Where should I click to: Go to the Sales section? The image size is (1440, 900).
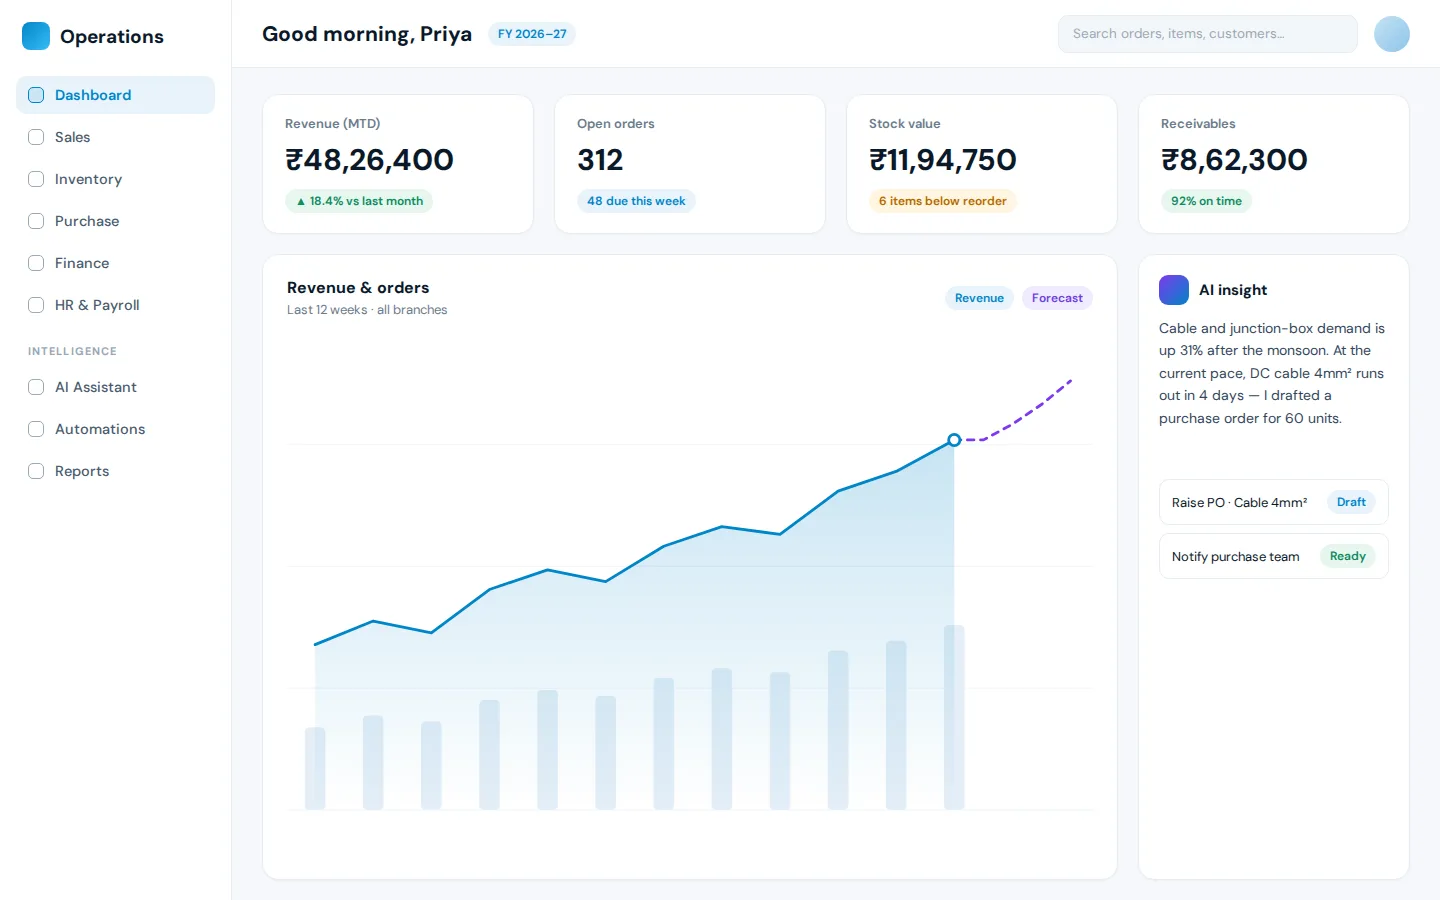pos(115,137)
